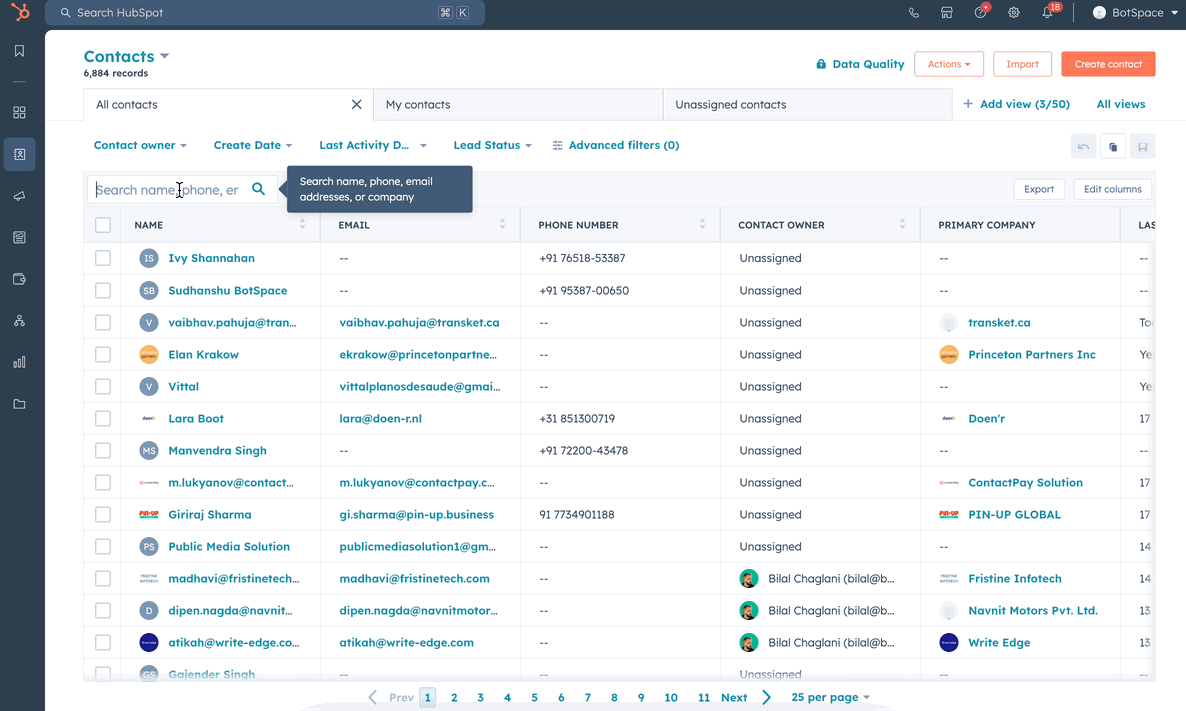Open the Last Activity Date filter dropdown
Screen dimensions: 1186x711
click(373, 145)
